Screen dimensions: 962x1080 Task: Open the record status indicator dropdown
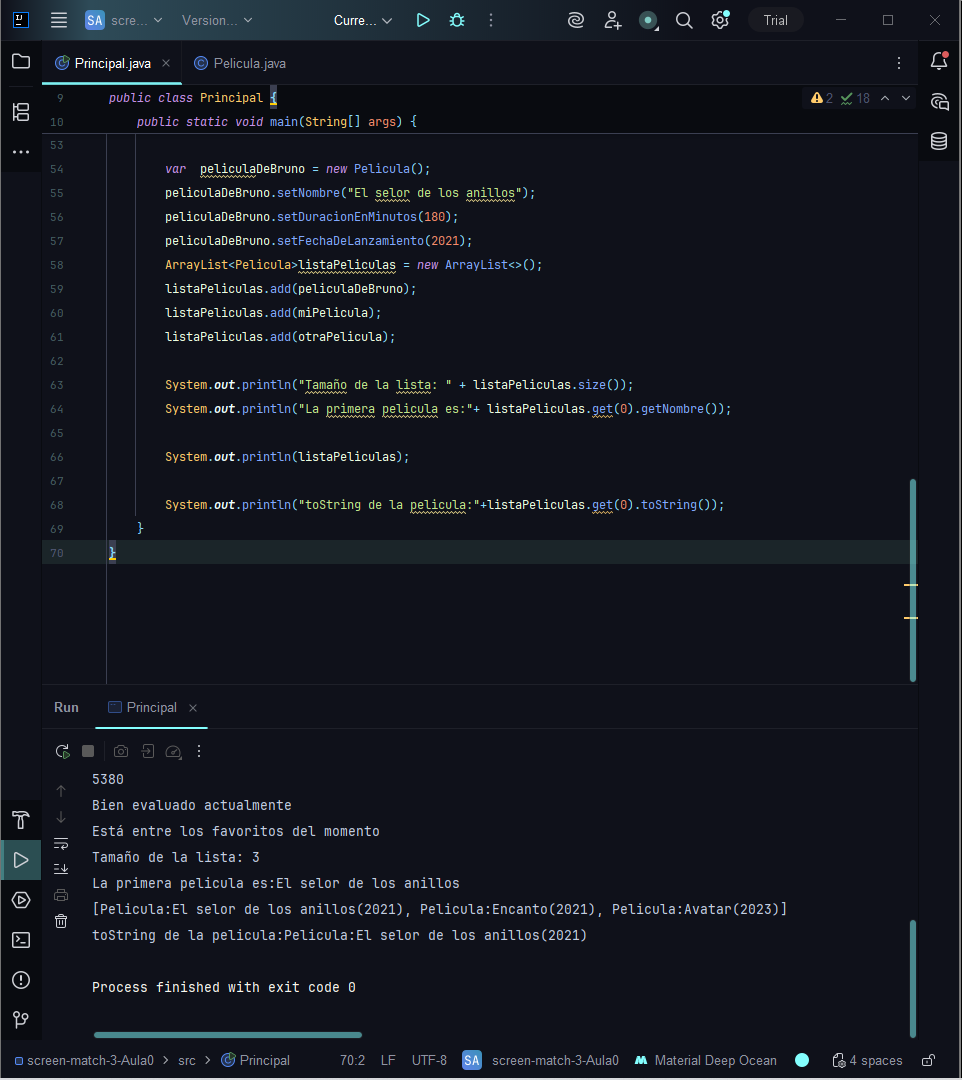tap(648, 21)
